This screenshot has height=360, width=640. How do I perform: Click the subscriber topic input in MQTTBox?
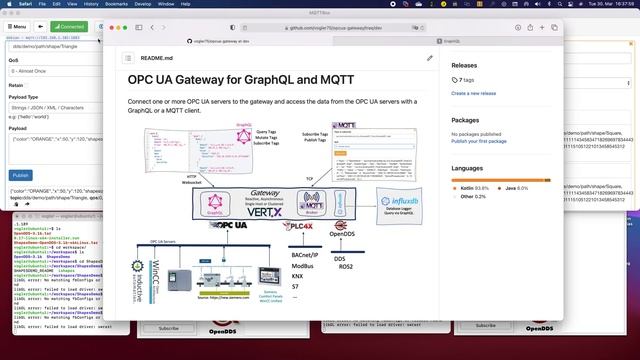point(597,58)
